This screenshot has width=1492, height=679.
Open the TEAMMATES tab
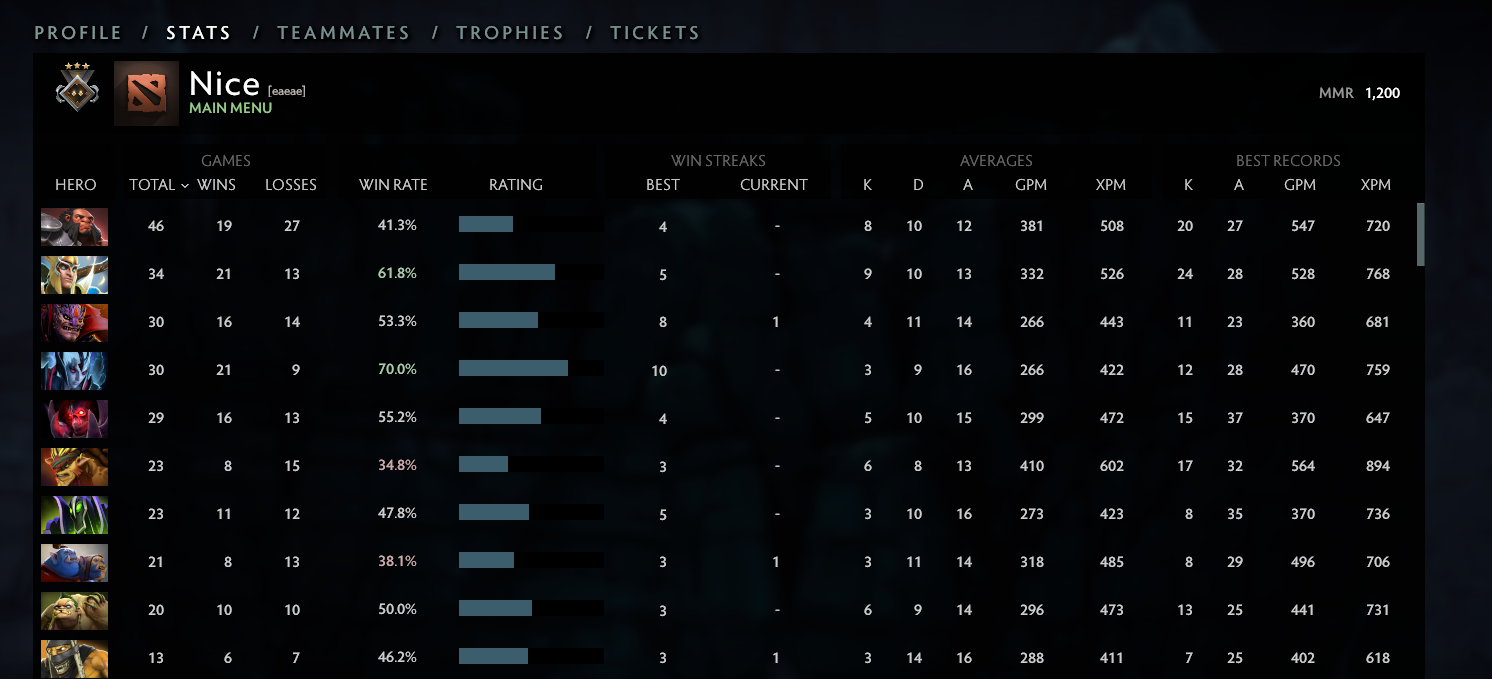click(x=344, y=32)
